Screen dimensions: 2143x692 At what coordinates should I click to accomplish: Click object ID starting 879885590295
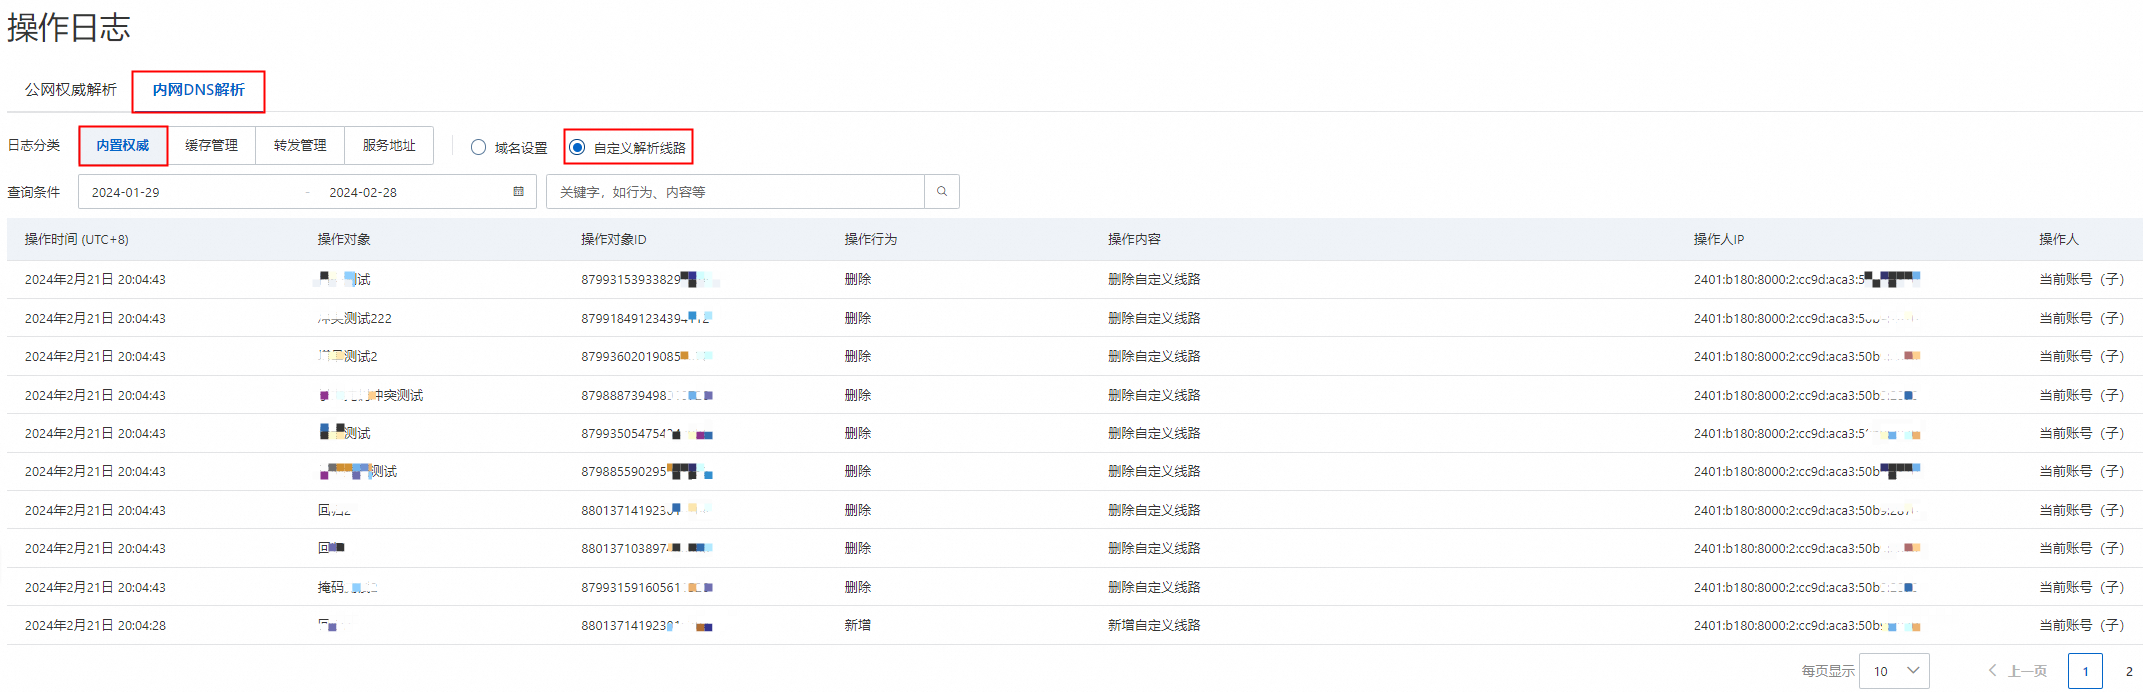pos(647,471)
